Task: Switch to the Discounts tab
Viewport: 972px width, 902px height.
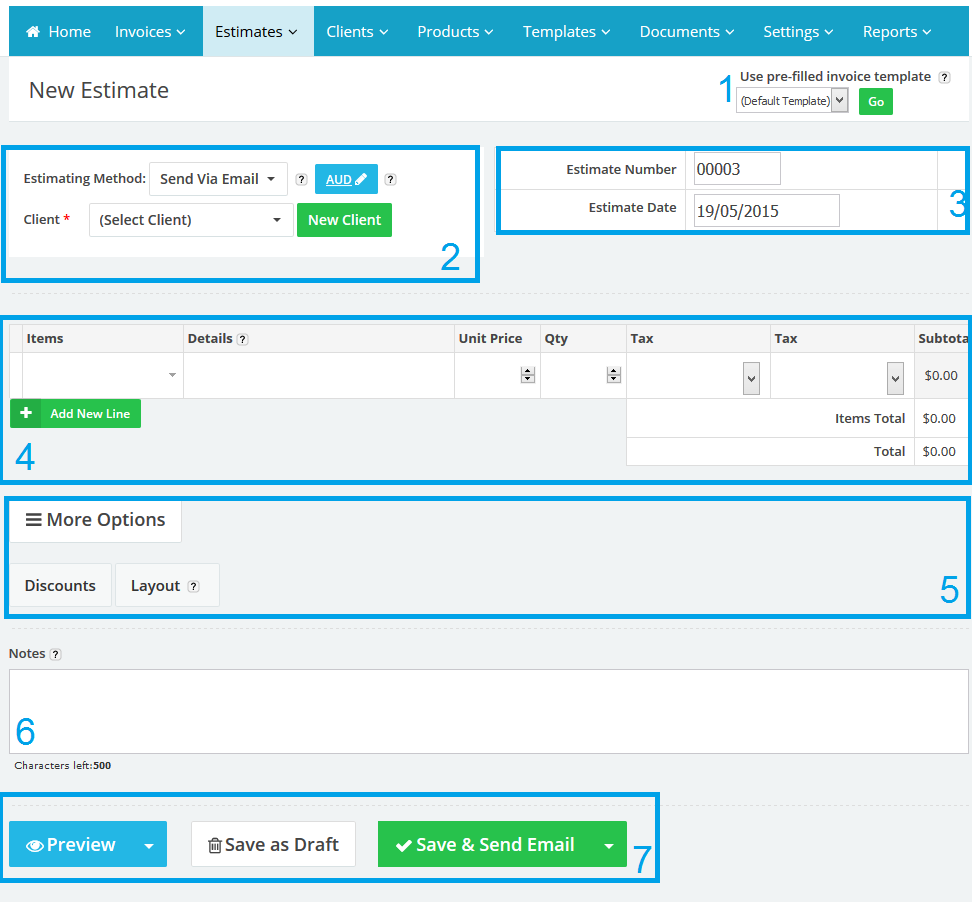Action: pos(60,586)
